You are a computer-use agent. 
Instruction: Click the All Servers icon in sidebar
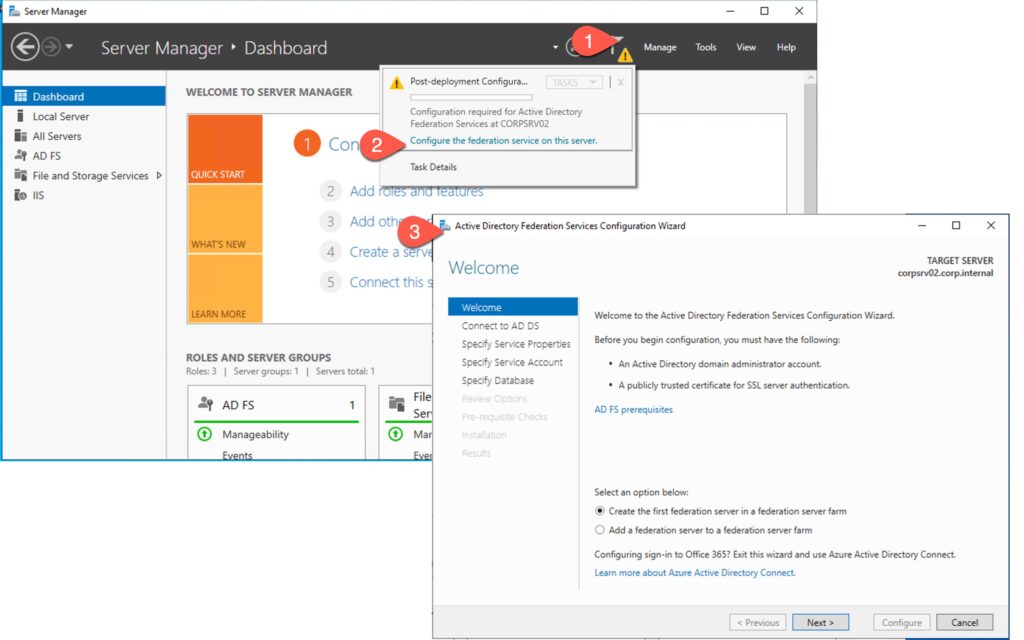[20, 136]
